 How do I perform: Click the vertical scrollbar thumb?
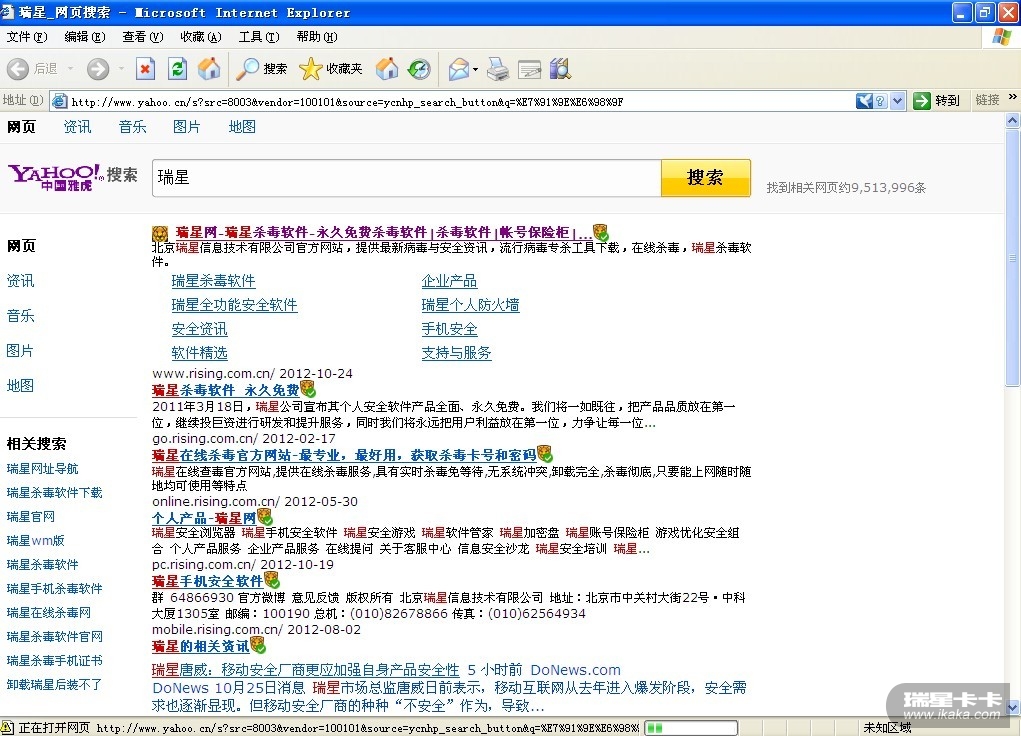click(x=1013, y=258)
